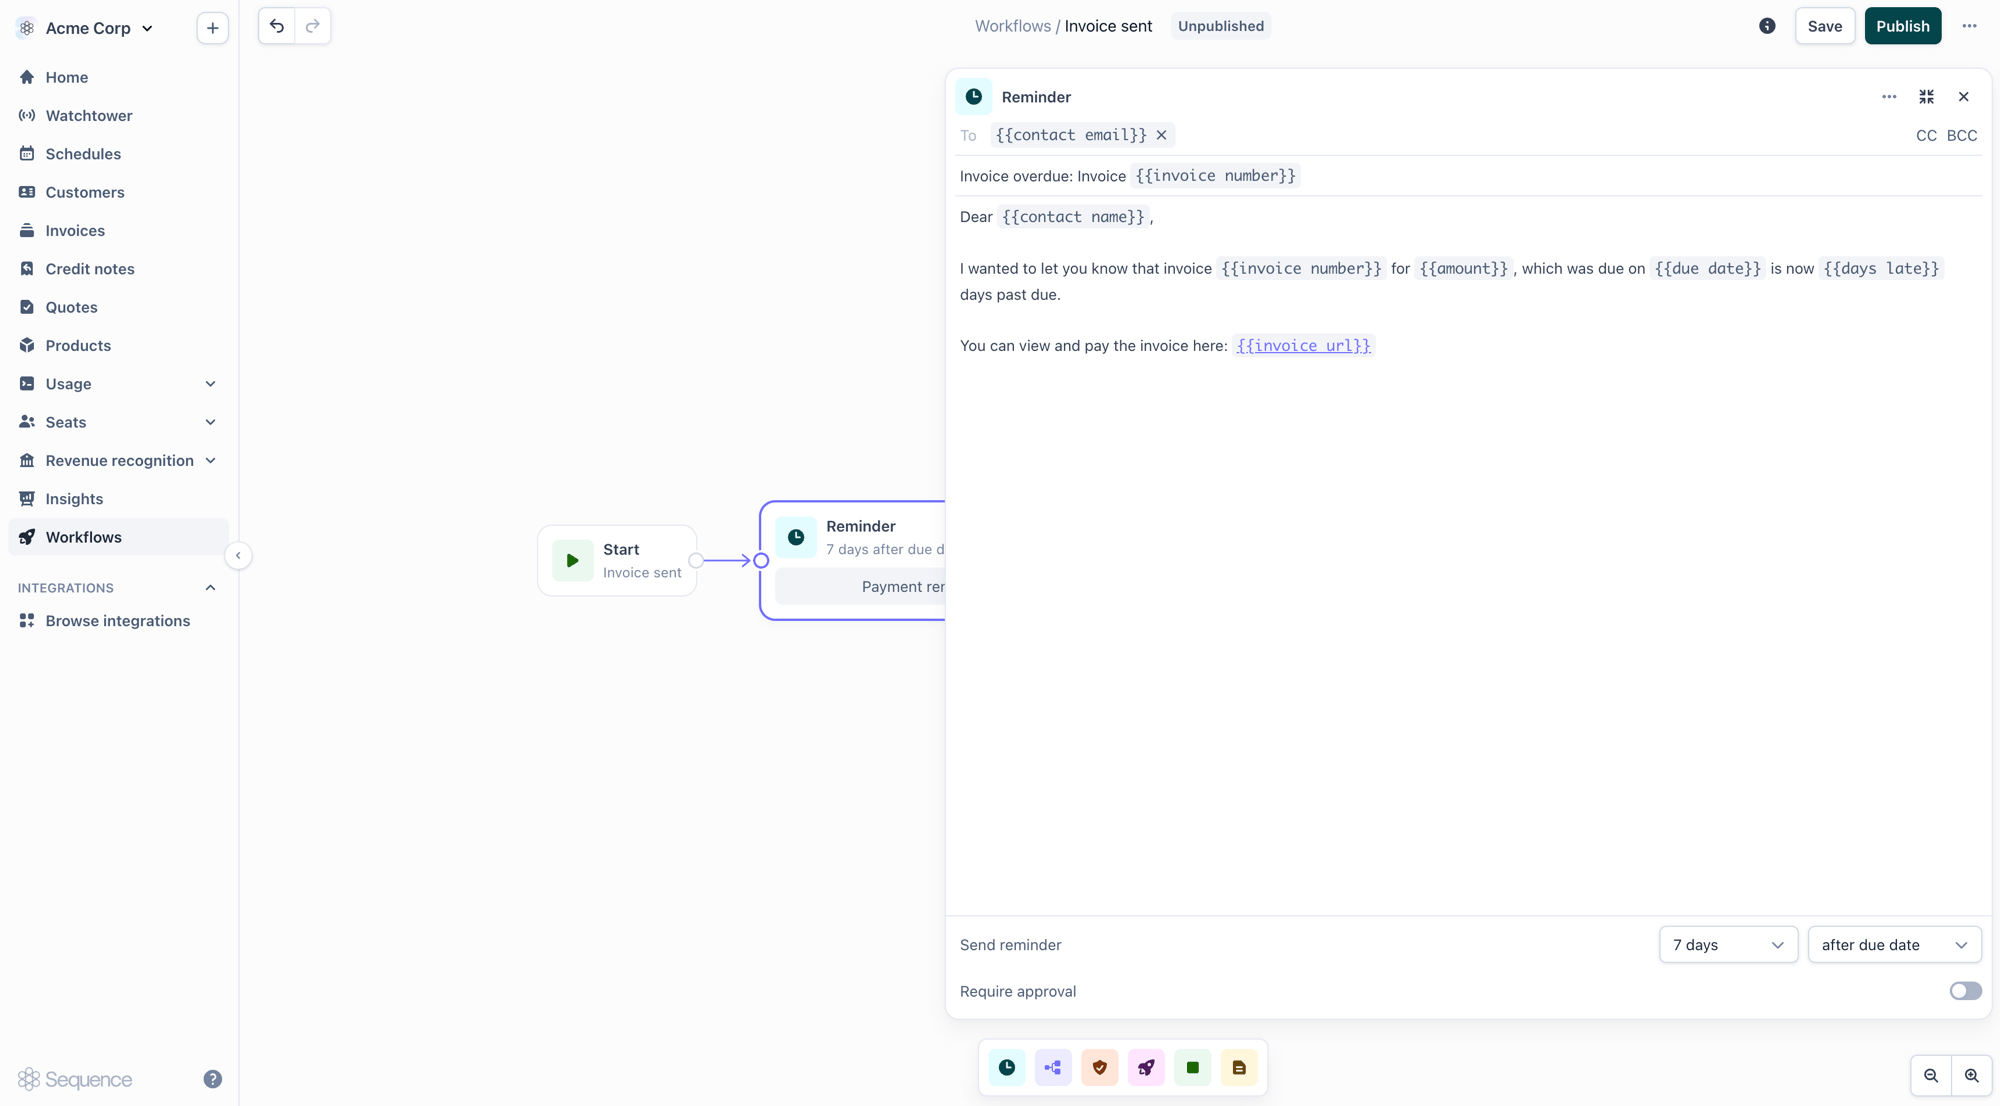Viewport: 2000px width, 1106px height.
Task: Open Credit notes in the sidebar
Action: (118, 269)
